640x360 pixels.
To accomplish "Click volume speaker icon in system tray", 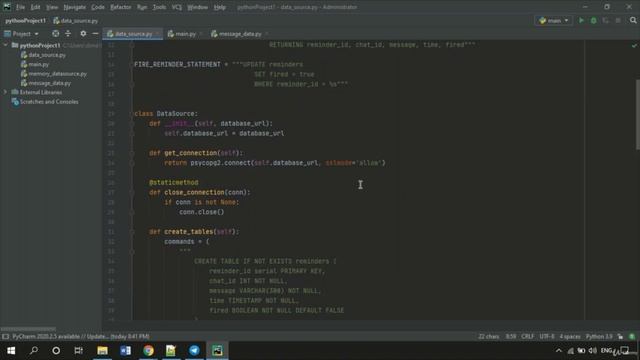I will pos(593,351).
